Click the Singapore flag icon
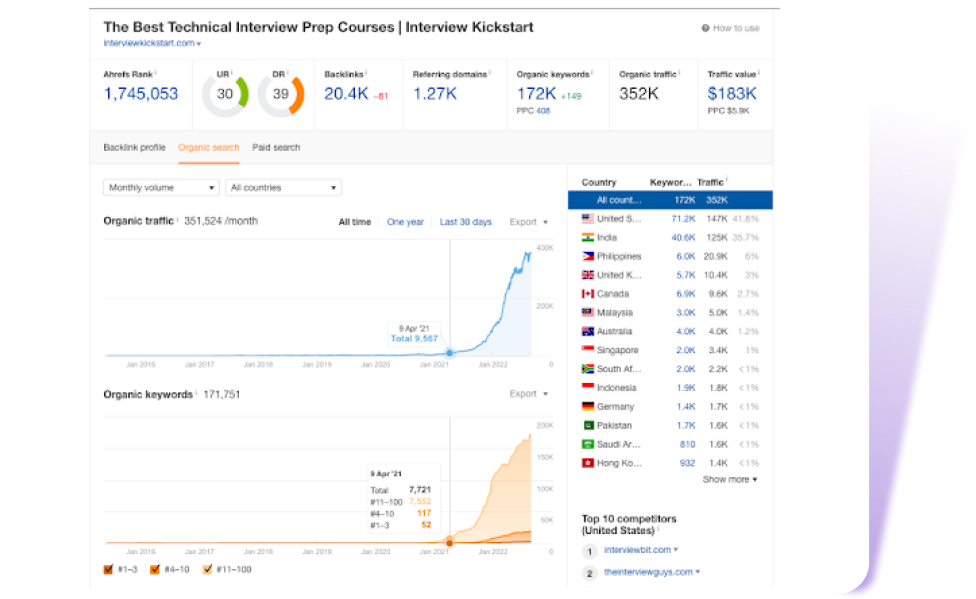This screenshot has height=599, width=976. click(x=588, y=350)
